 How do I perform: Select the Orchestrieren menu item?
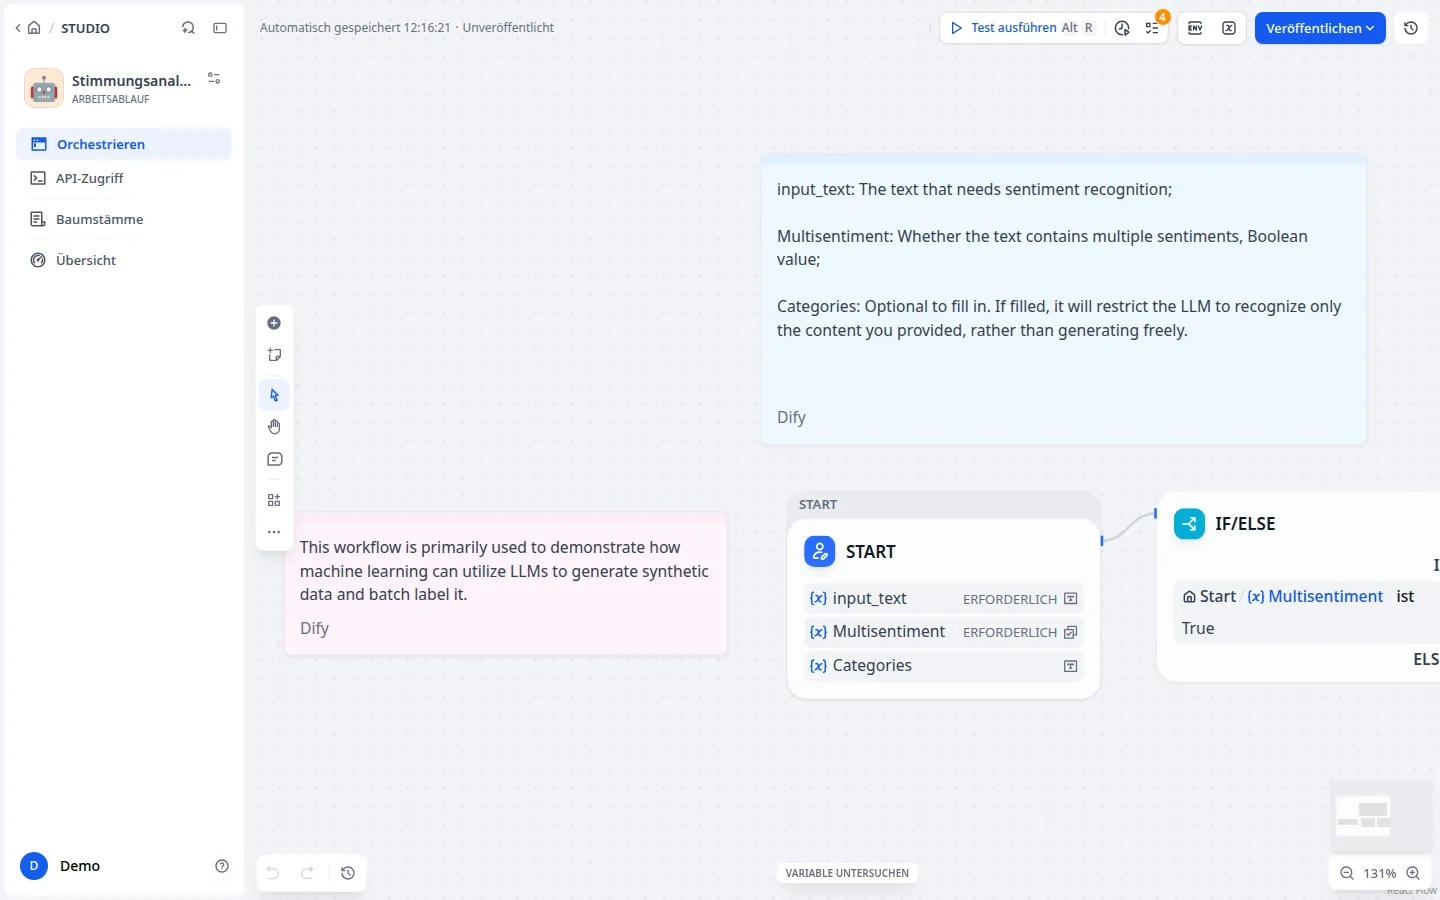coord(124,144)
